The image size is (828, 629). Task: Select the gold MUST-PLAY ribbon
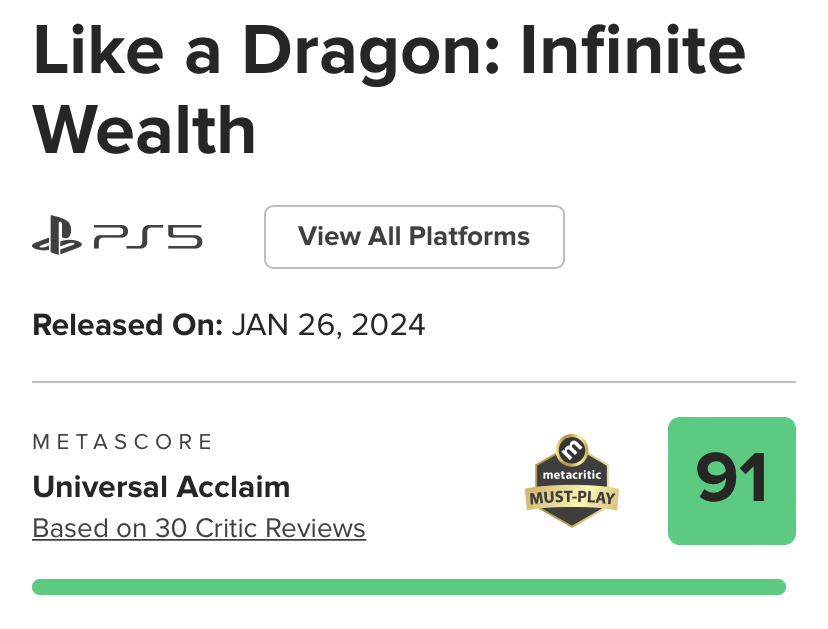pyautogui.click(x=572, y=496)
